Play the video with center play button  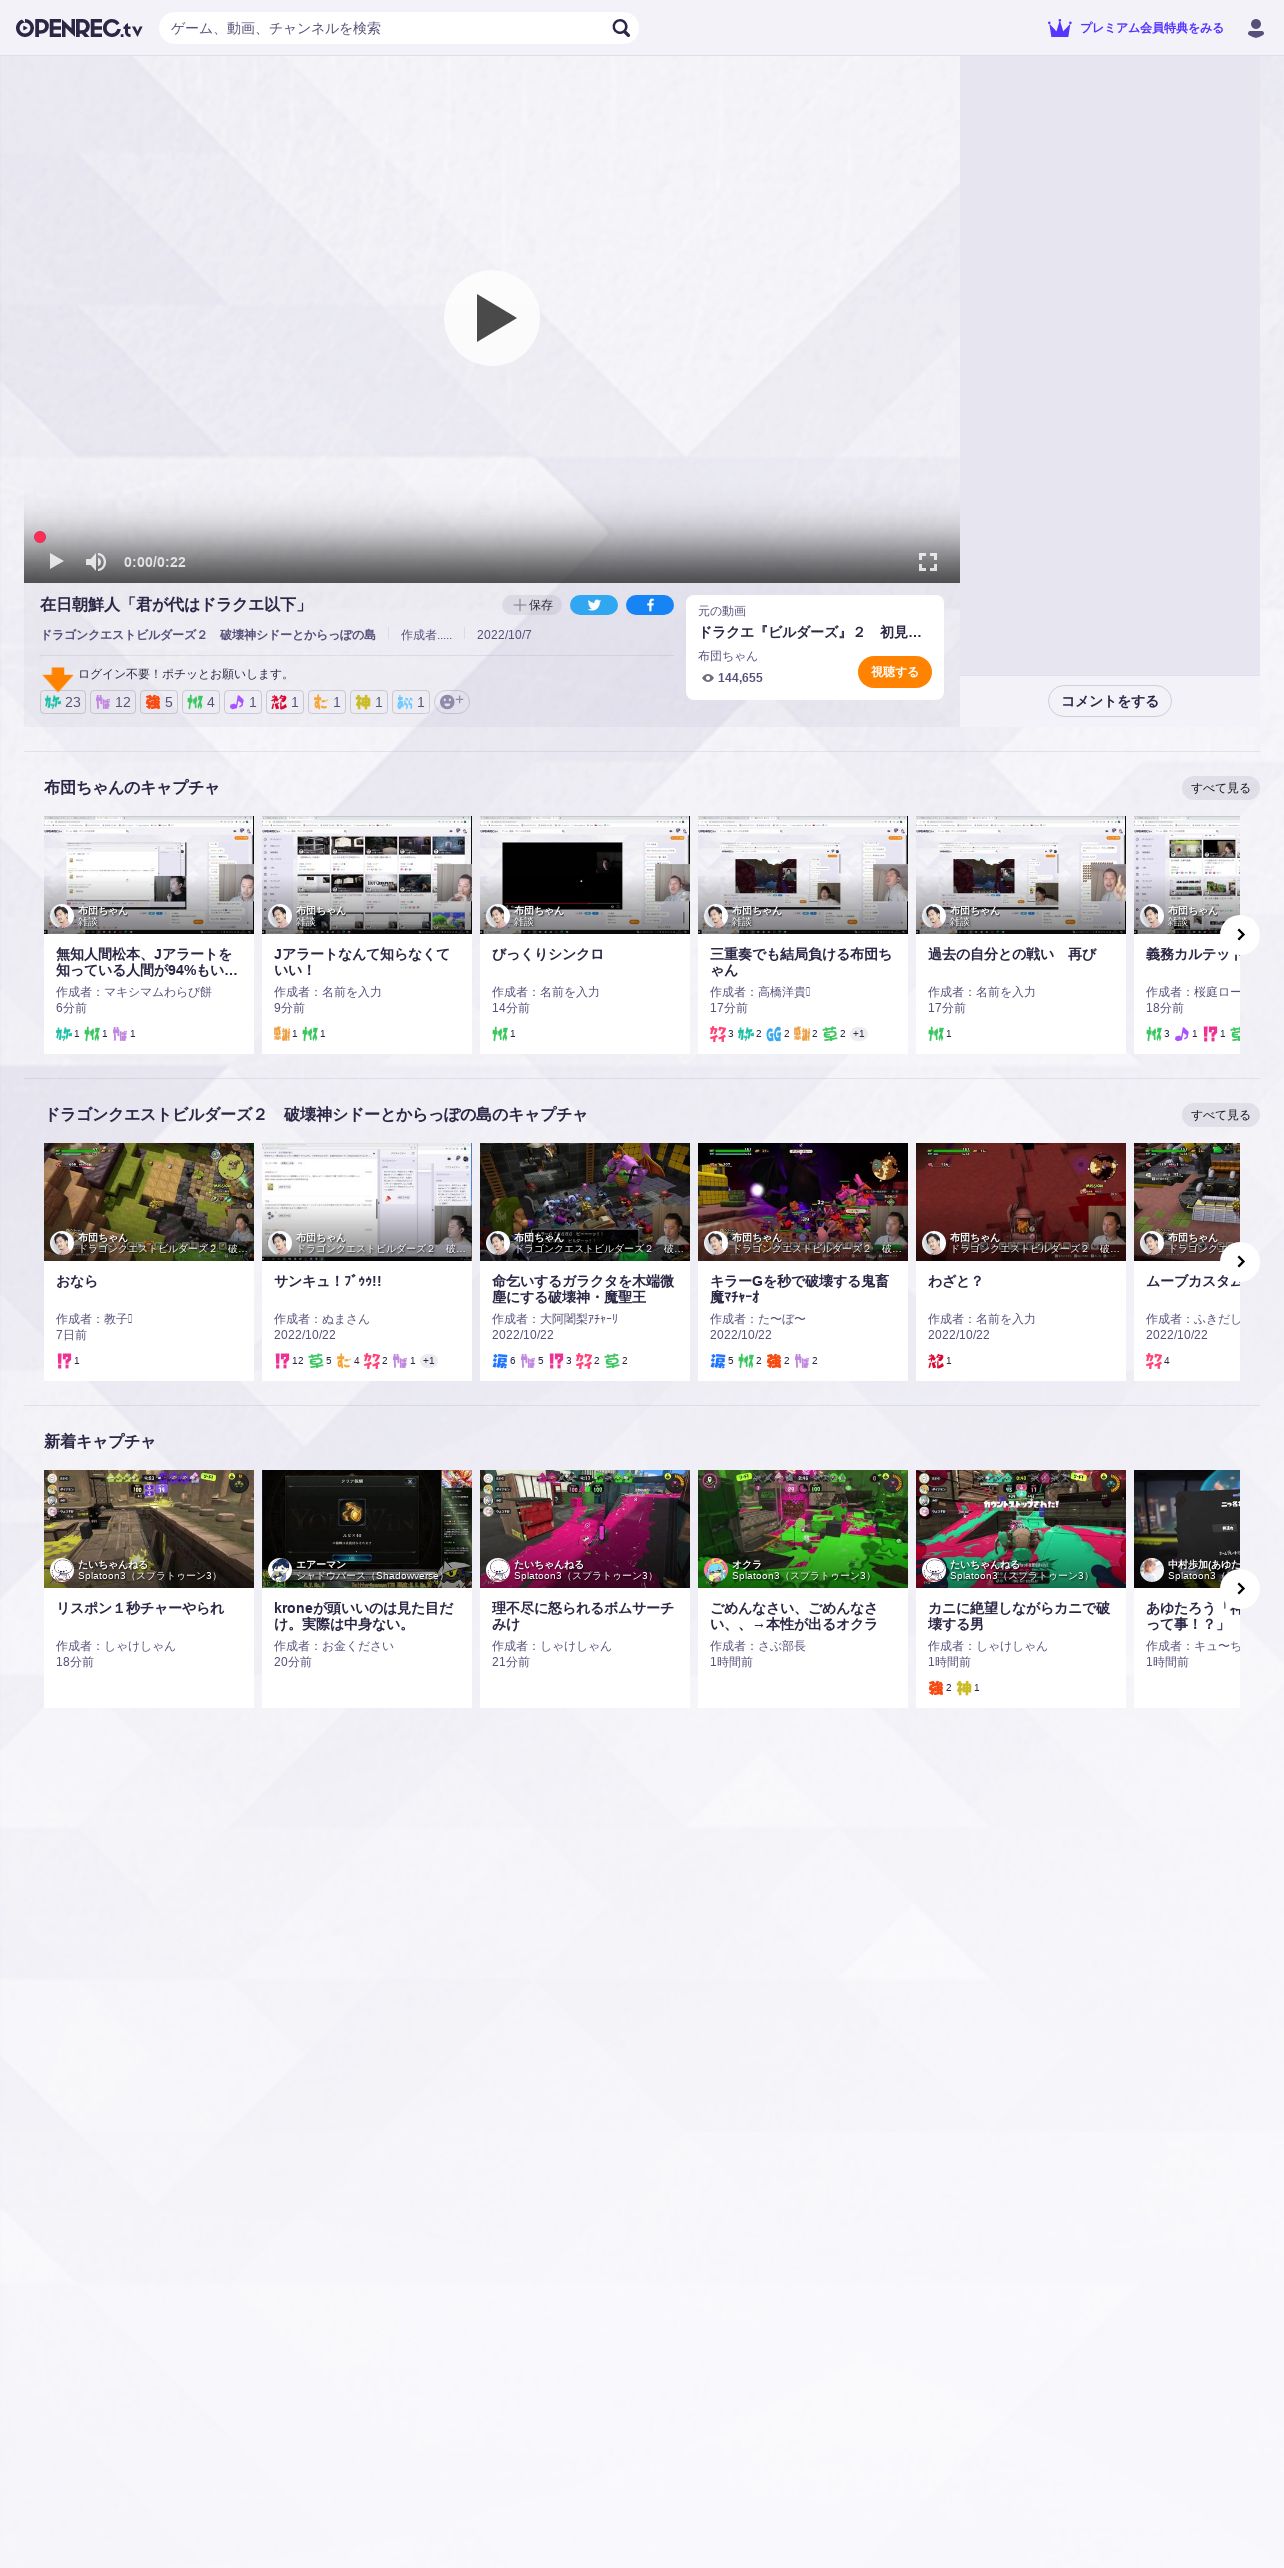pyautogui.click(x=492, y=318)
